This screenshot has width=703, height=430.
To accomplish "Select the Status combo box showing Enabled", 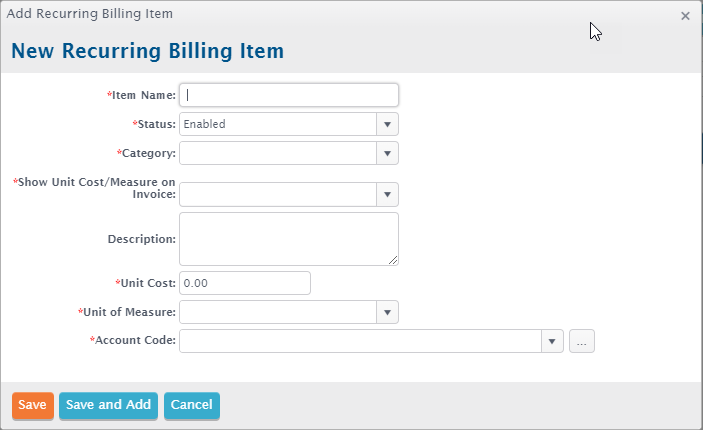I will [278, 124].
